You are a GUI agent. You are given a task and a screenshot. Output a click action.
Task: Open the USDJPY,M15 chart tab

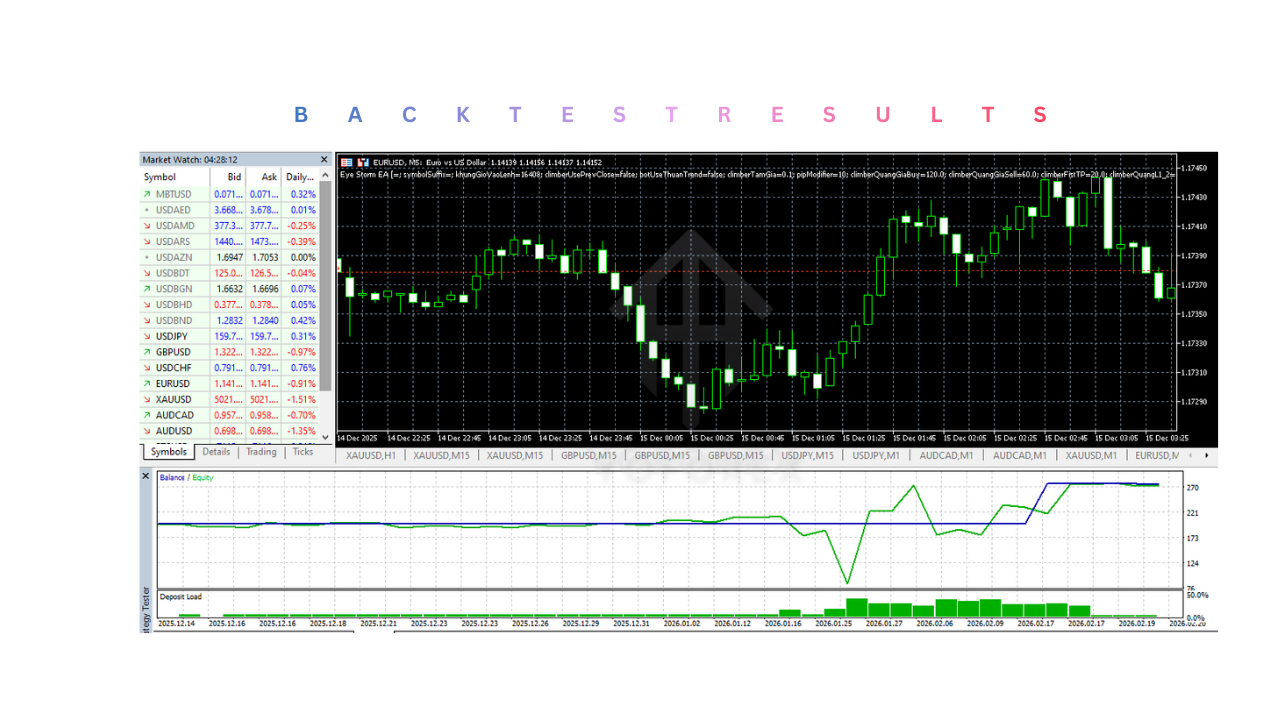click(x=807, y=456)
